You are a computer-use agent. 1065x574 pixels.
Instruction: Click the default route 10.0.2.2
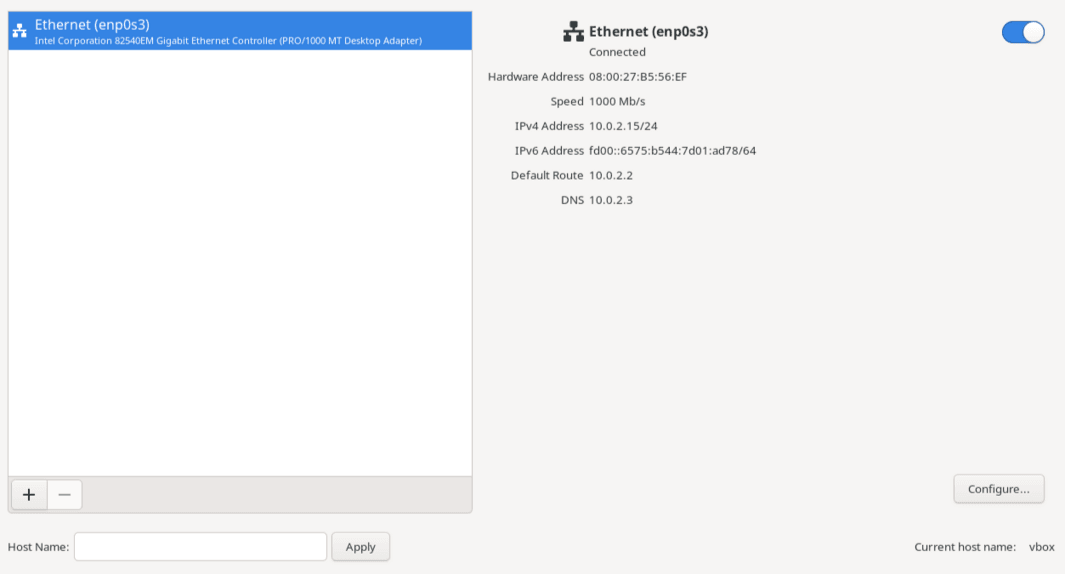point(611,175)
